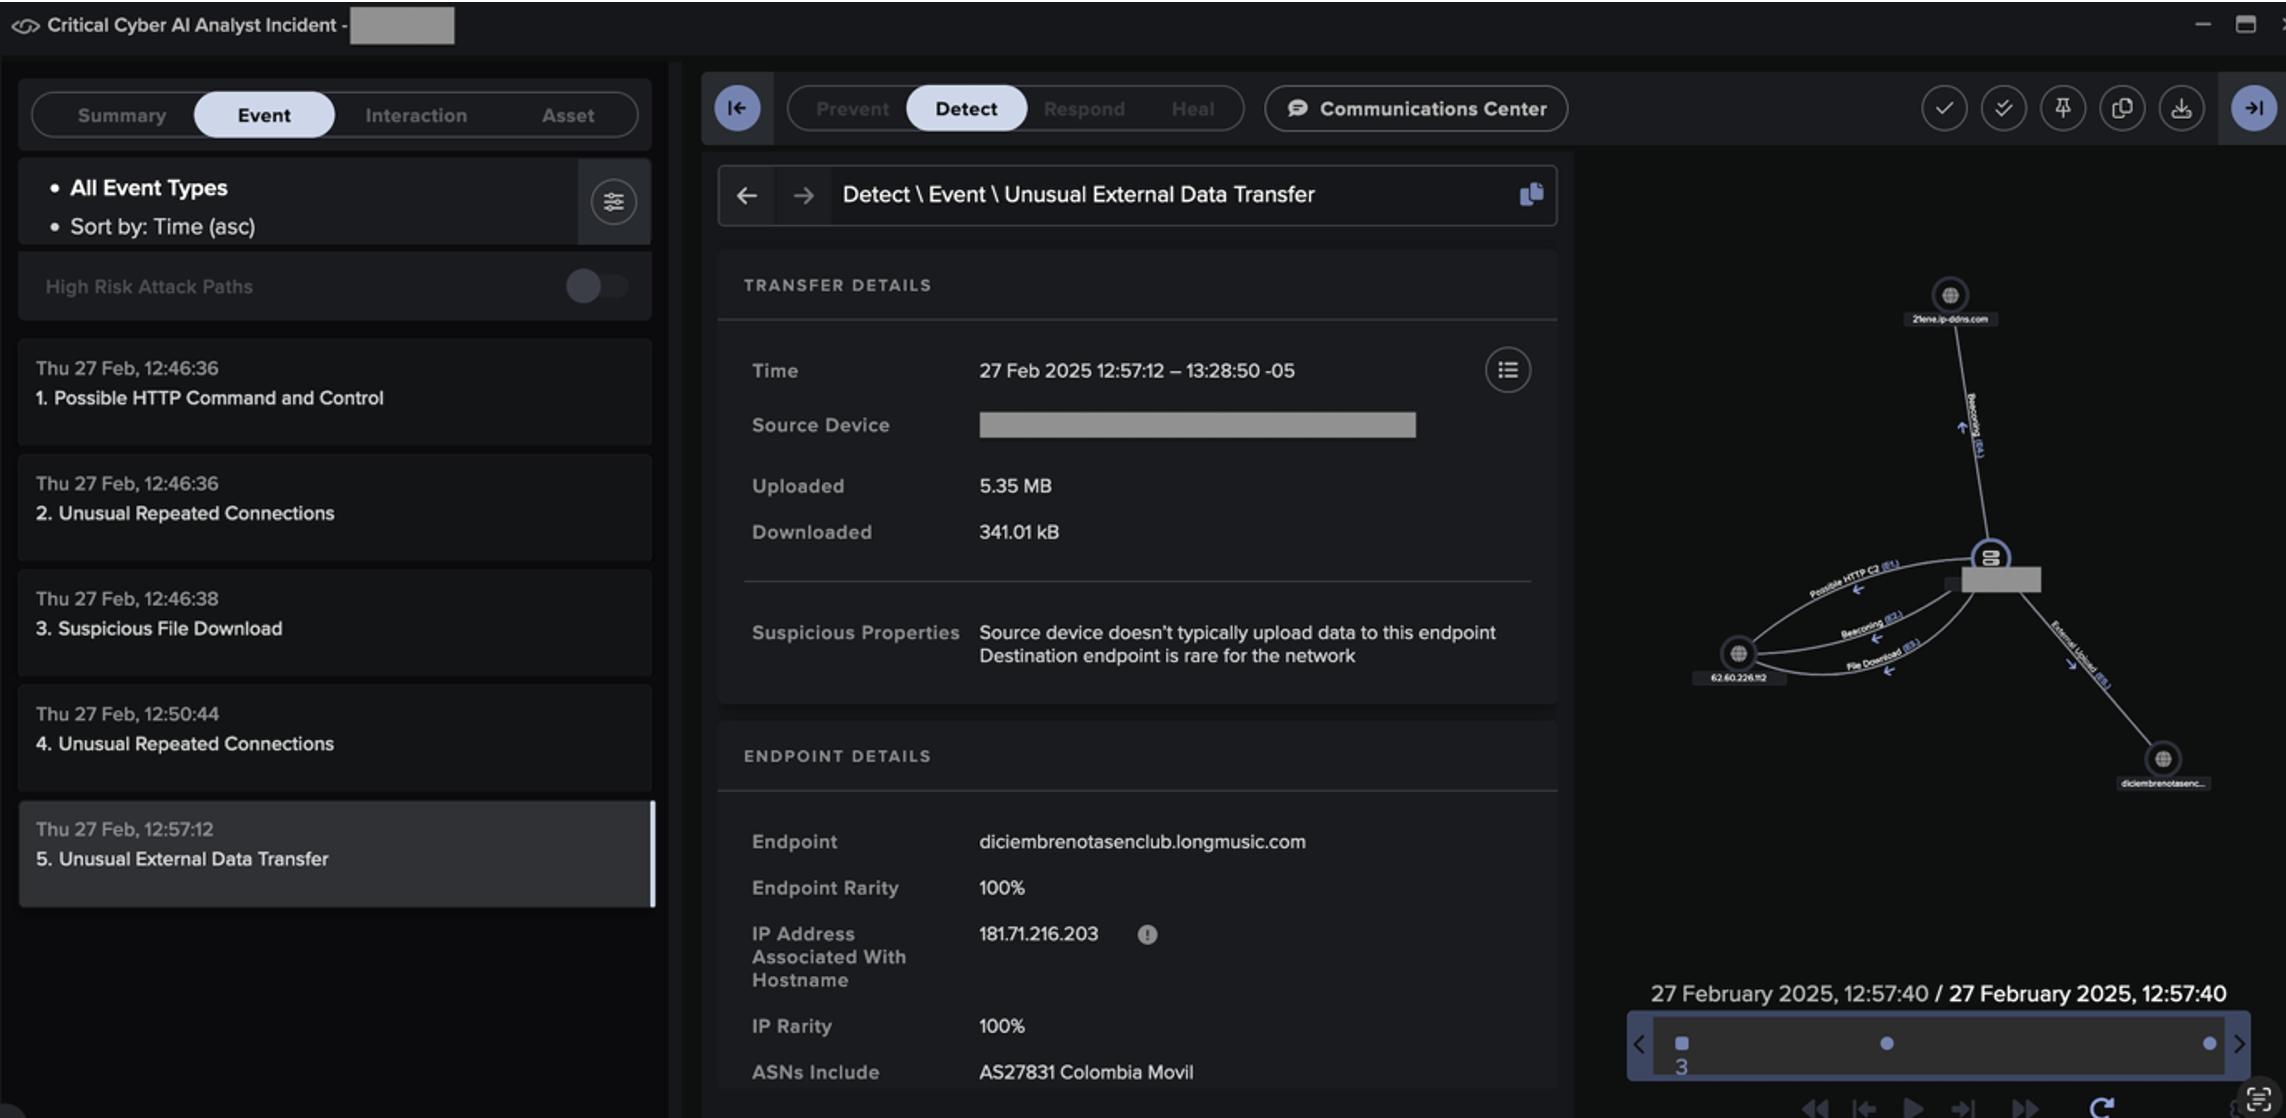Click the play button below the timeline
The height and width of the screenshot is (1118, 2286).
coord(1913,1107)
